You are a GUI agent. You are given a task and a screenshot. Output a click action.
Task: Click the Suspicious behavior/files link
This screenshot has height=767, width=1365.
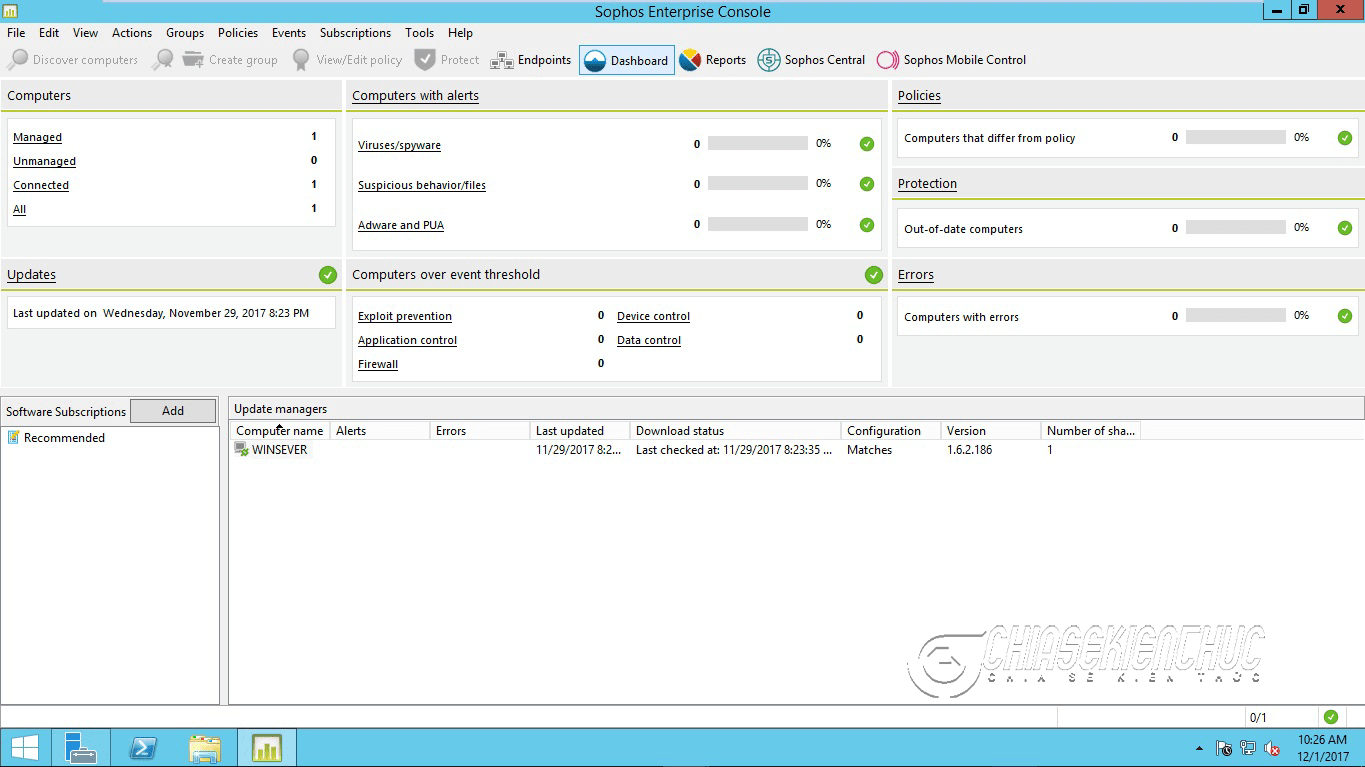pyautogui.click(x=422, y=185)
